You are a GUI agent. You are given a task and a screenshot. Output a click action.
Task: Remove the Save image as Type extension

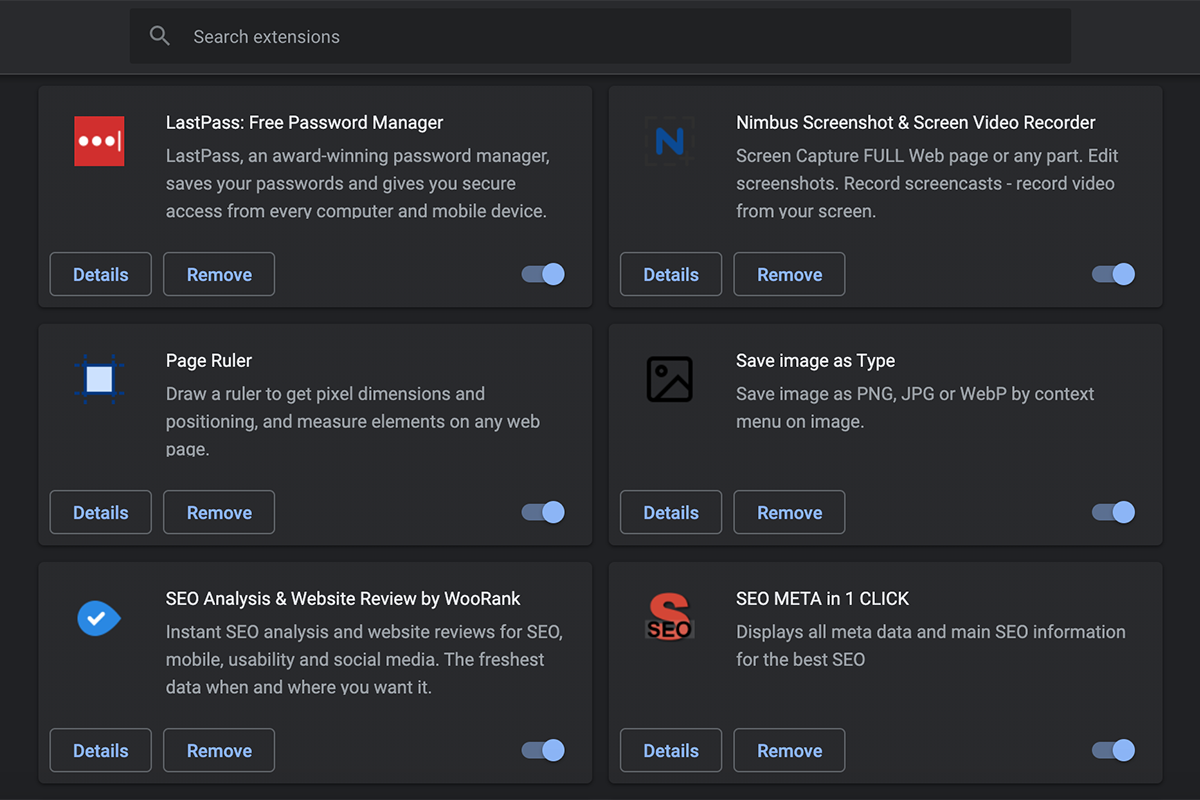point(789,512)
